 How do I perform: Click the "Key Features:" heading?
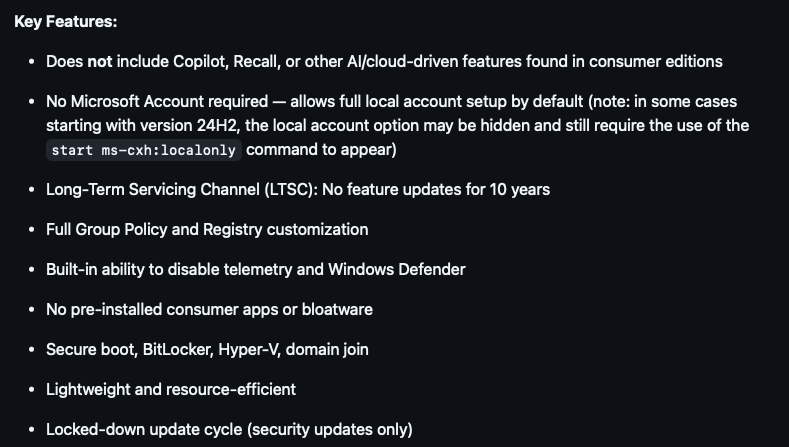point(64,21)
